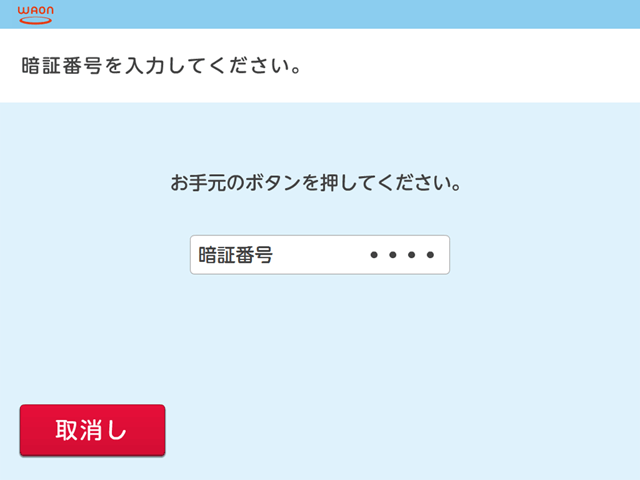Click the heading 暗証番号を入力してください
640x480 pixels.
(x=162, y=66)
